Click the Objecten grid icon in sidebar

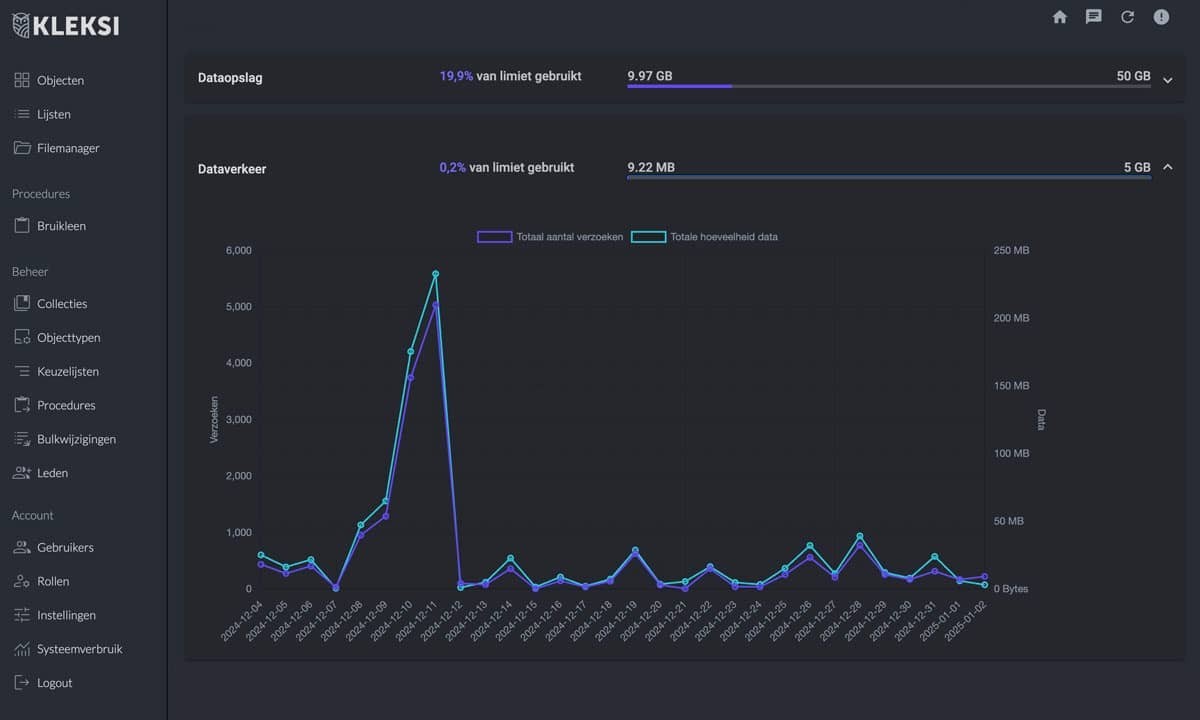[22, 80]
